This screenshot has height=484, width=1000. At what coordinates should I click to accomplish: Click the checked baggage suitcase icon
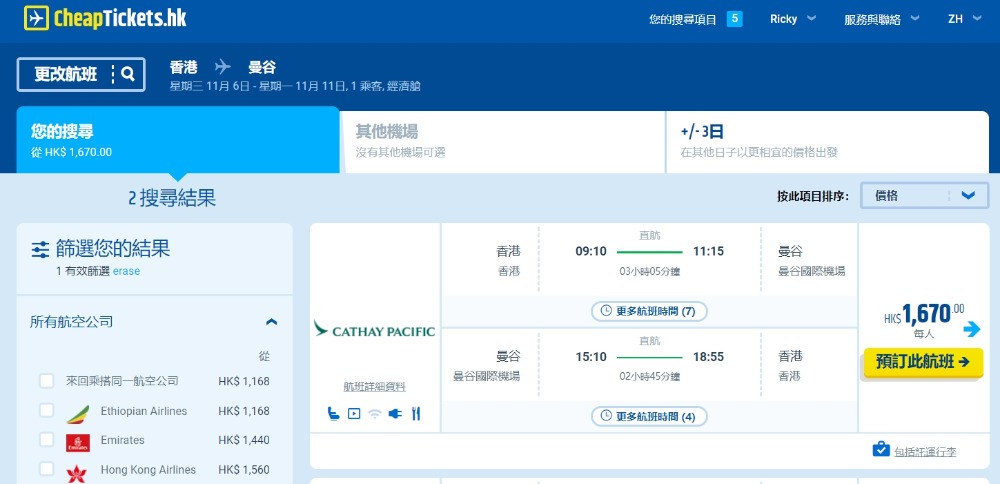(x=880, y=450)
